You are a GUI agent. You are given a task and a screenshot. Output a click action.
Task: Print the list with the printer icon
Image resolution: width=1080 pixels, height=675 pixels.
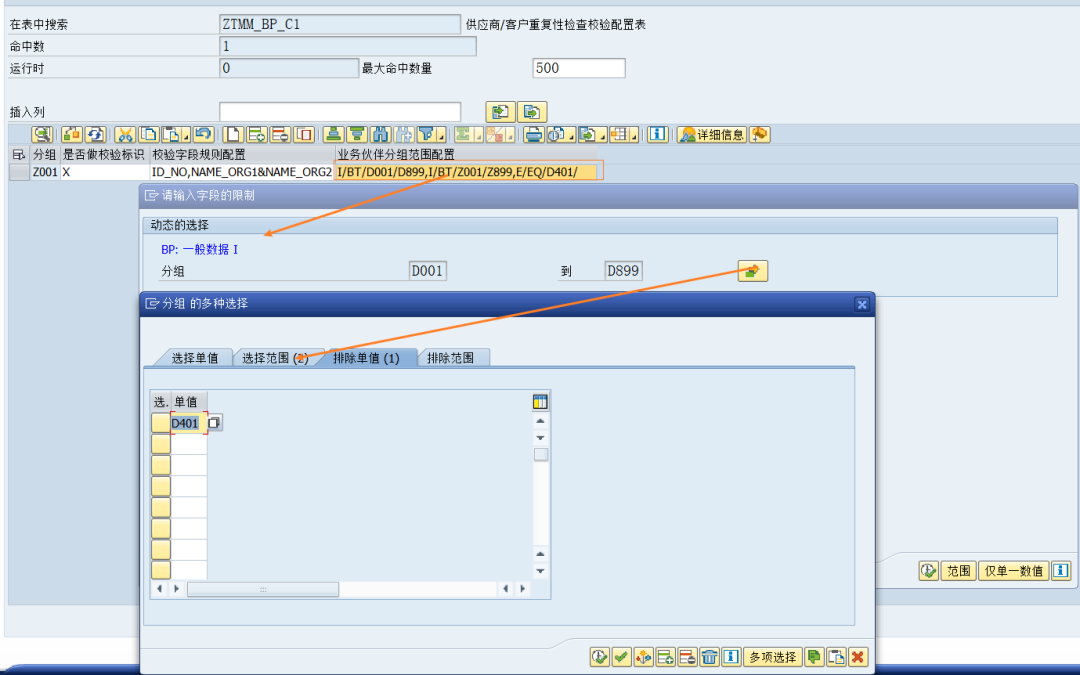(533, 134)
